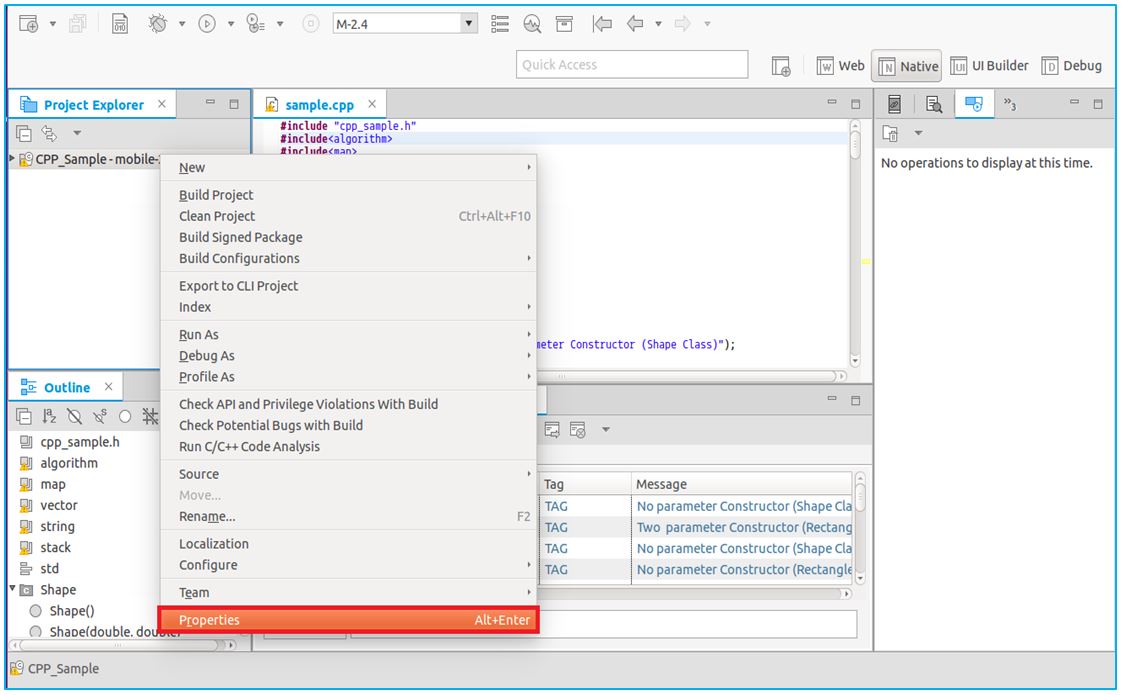Open the M-2.4 device dropdown

coord(469,23)
